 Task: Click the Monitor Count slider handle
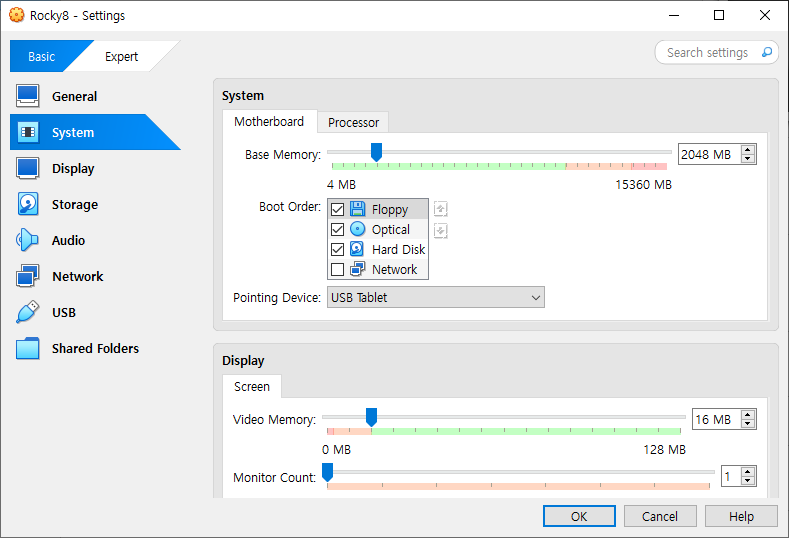[328, 473]
